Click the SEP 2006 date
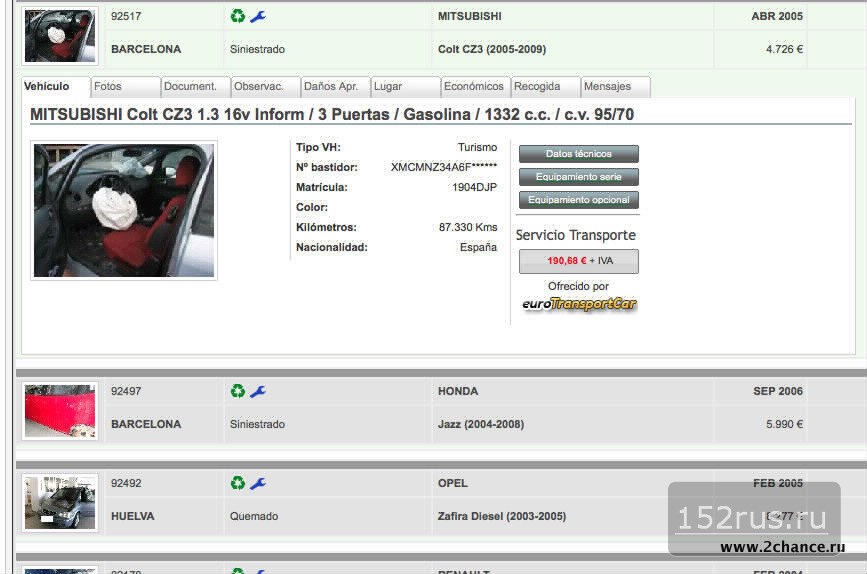 pyautogui.click(x=777, y=391)
